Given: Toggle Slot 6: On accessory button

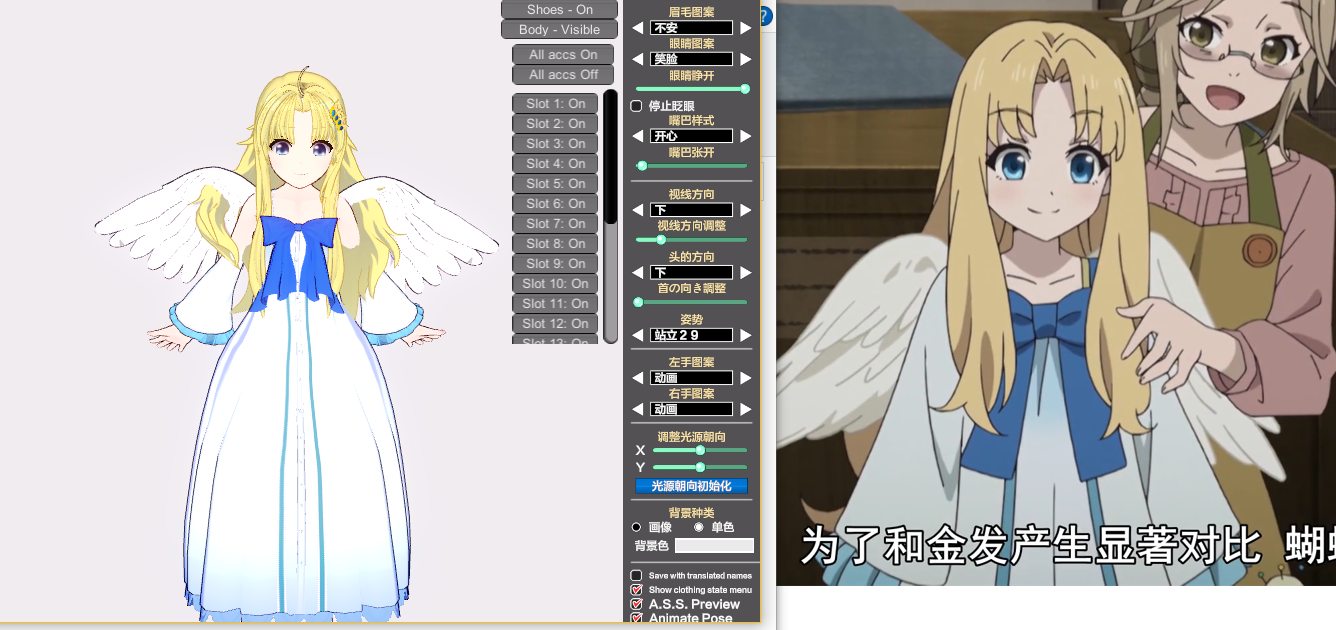Looking at the screenshot, I should [x=556, y=204].
